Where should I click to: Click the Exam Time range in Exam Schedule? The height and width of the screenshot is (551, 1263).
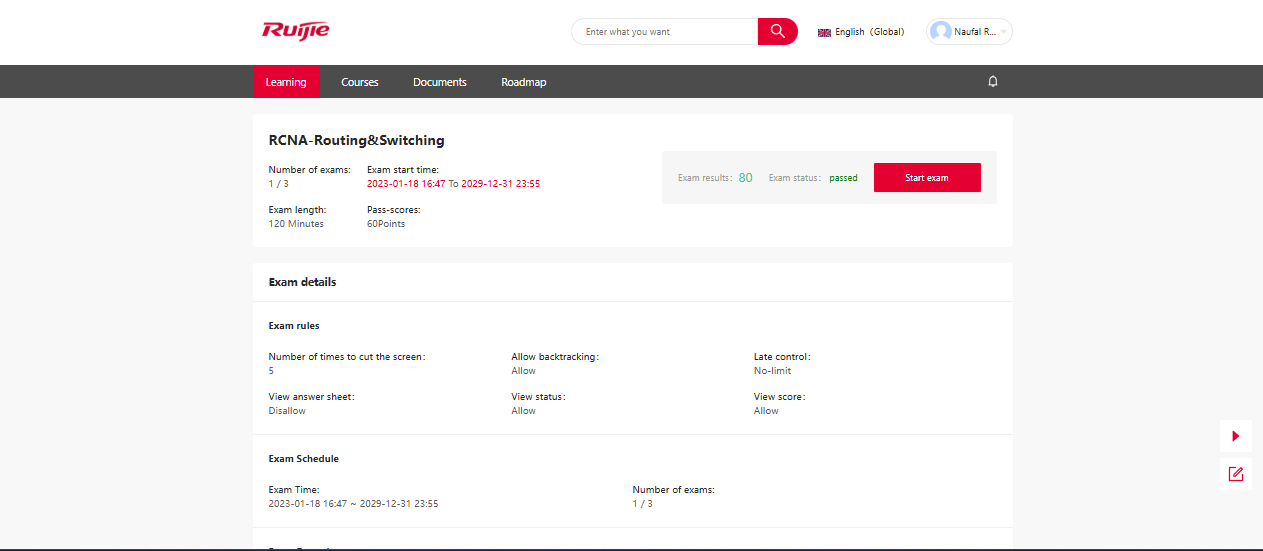pyautogui.click(x=353, y=504)
